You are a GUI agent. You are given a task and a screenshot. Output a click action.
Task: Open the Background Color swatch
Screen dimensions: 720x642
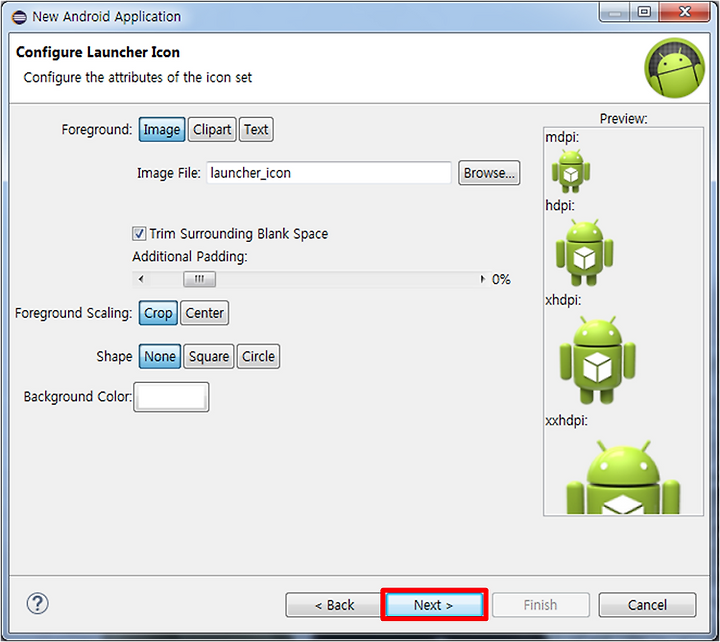[x=171, y=397]
